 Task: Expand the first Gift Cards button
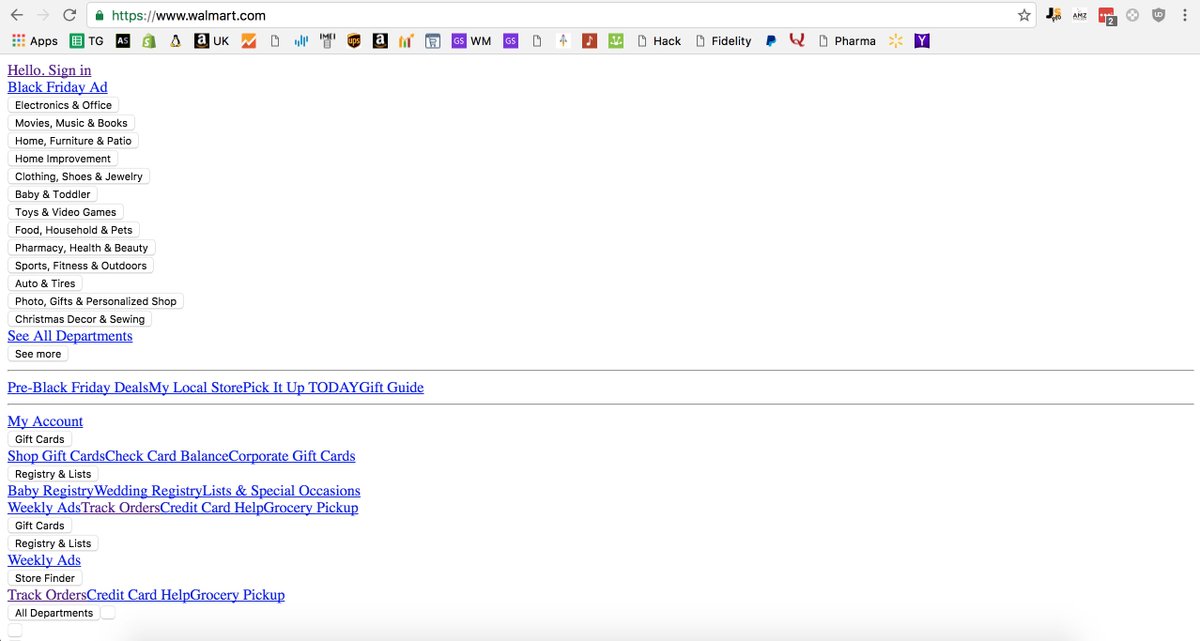tap(40, 439)
